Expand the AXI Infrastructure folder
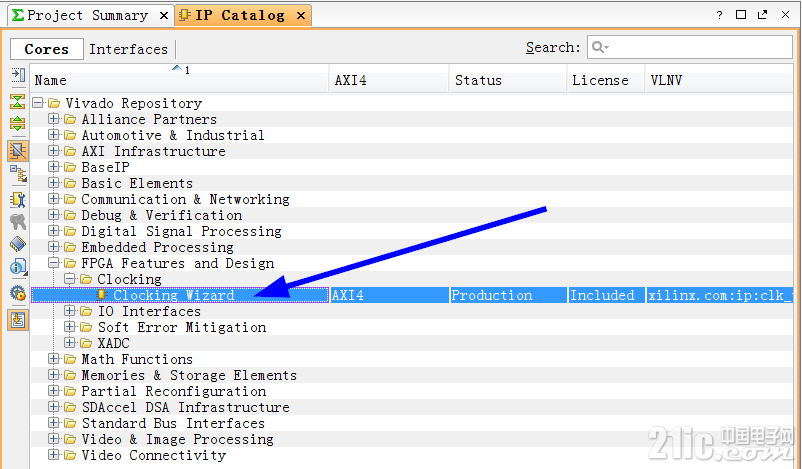802x469 pixels. (x=53, y=151)
